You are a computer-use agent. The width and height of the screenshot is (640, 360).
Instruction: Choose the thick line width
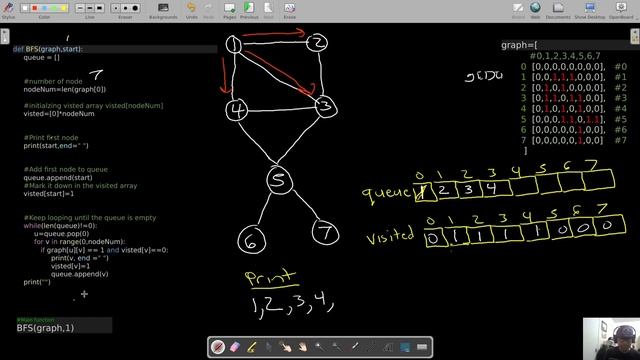(99, 8)
